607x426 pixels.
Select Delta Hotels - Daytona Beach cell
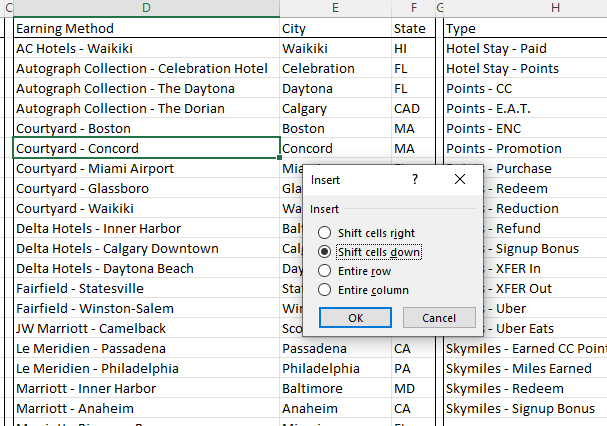click(146, 268)
